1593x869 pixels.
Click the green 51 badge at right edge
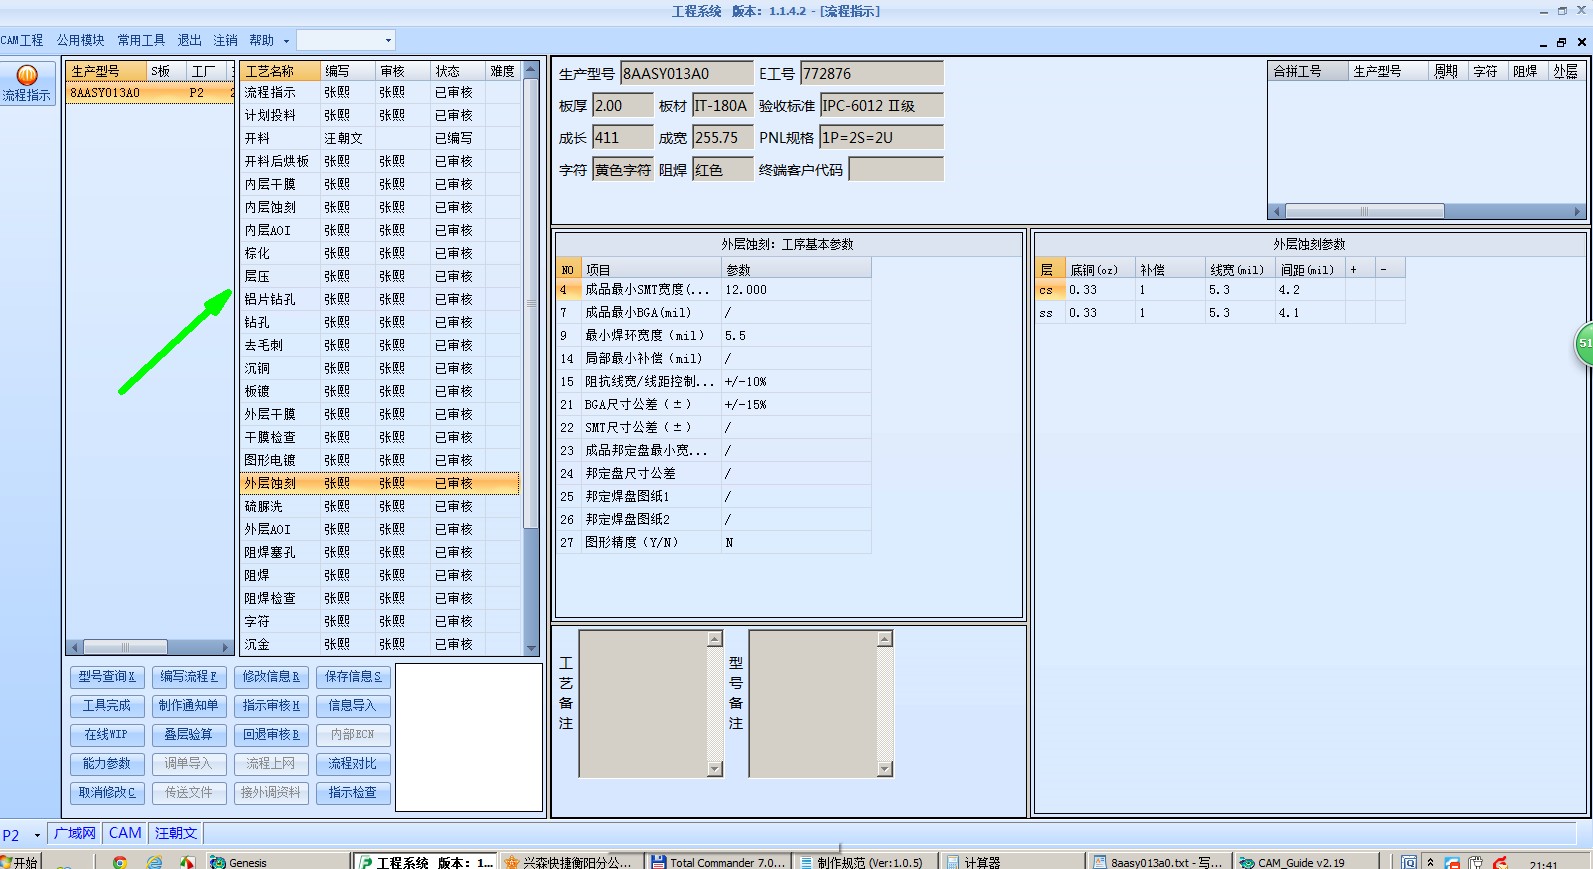coord(1584,343)
